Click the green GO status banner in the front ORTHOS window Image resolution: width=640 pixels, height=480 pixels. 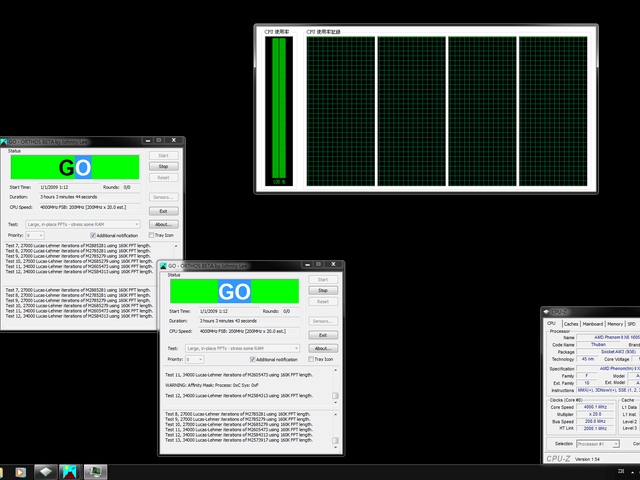(235, 291)
